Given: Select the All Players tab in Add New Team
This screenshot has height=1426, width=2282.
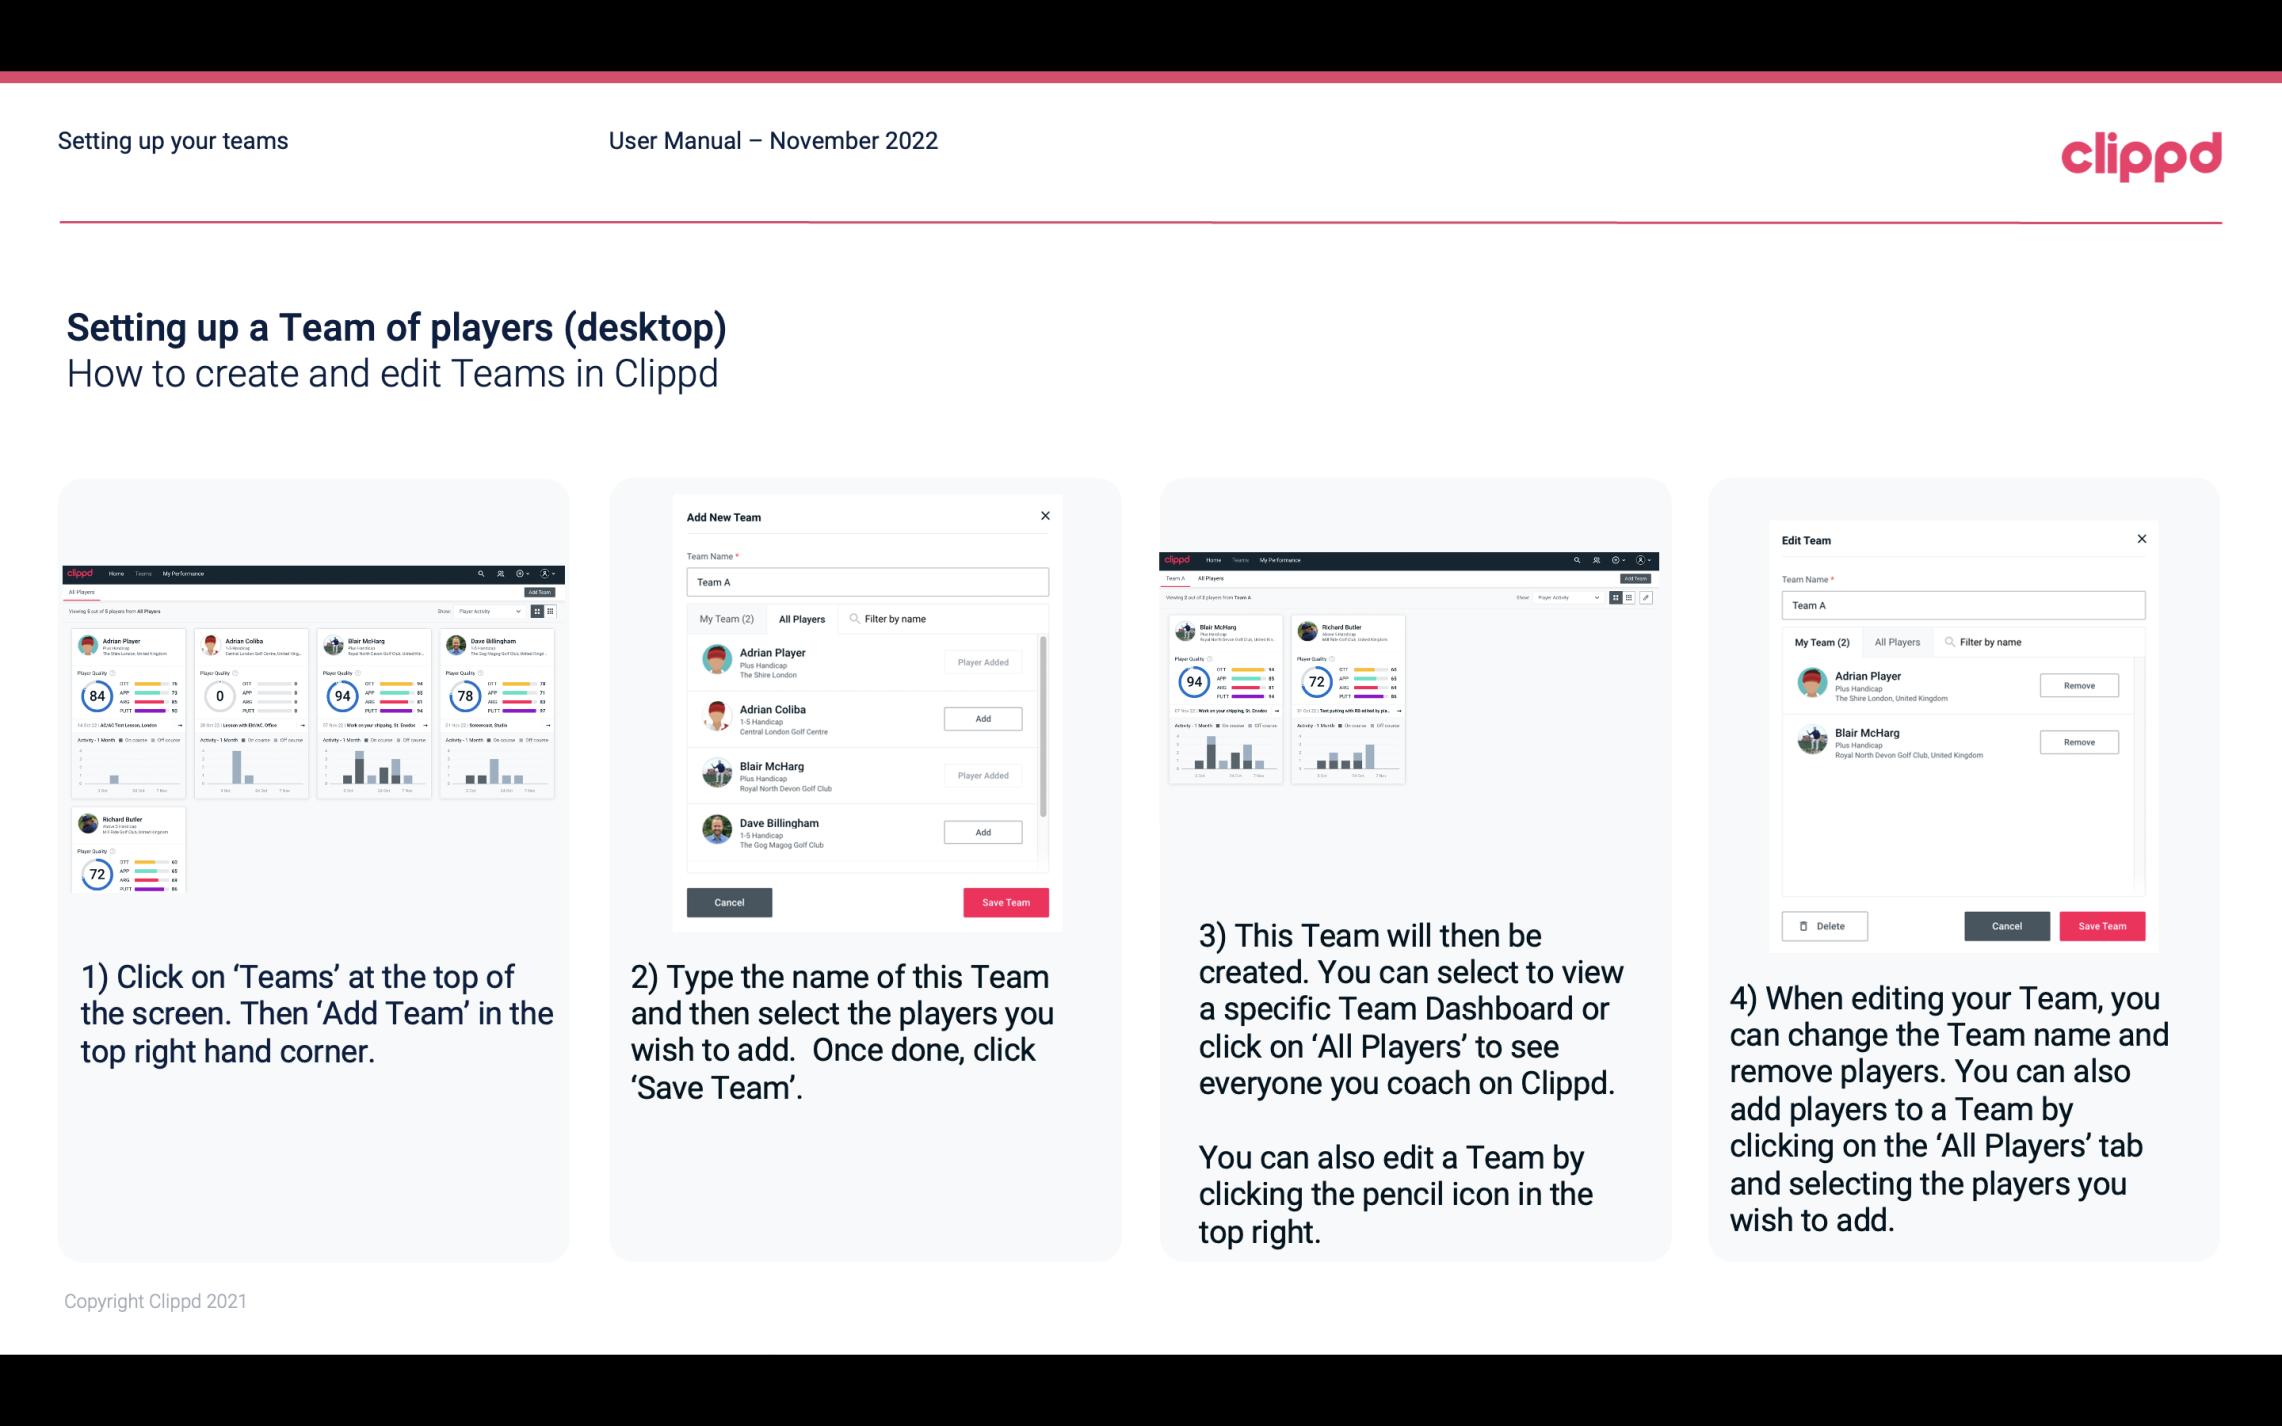Looking at the screenshot, I should tap(802, 619).
